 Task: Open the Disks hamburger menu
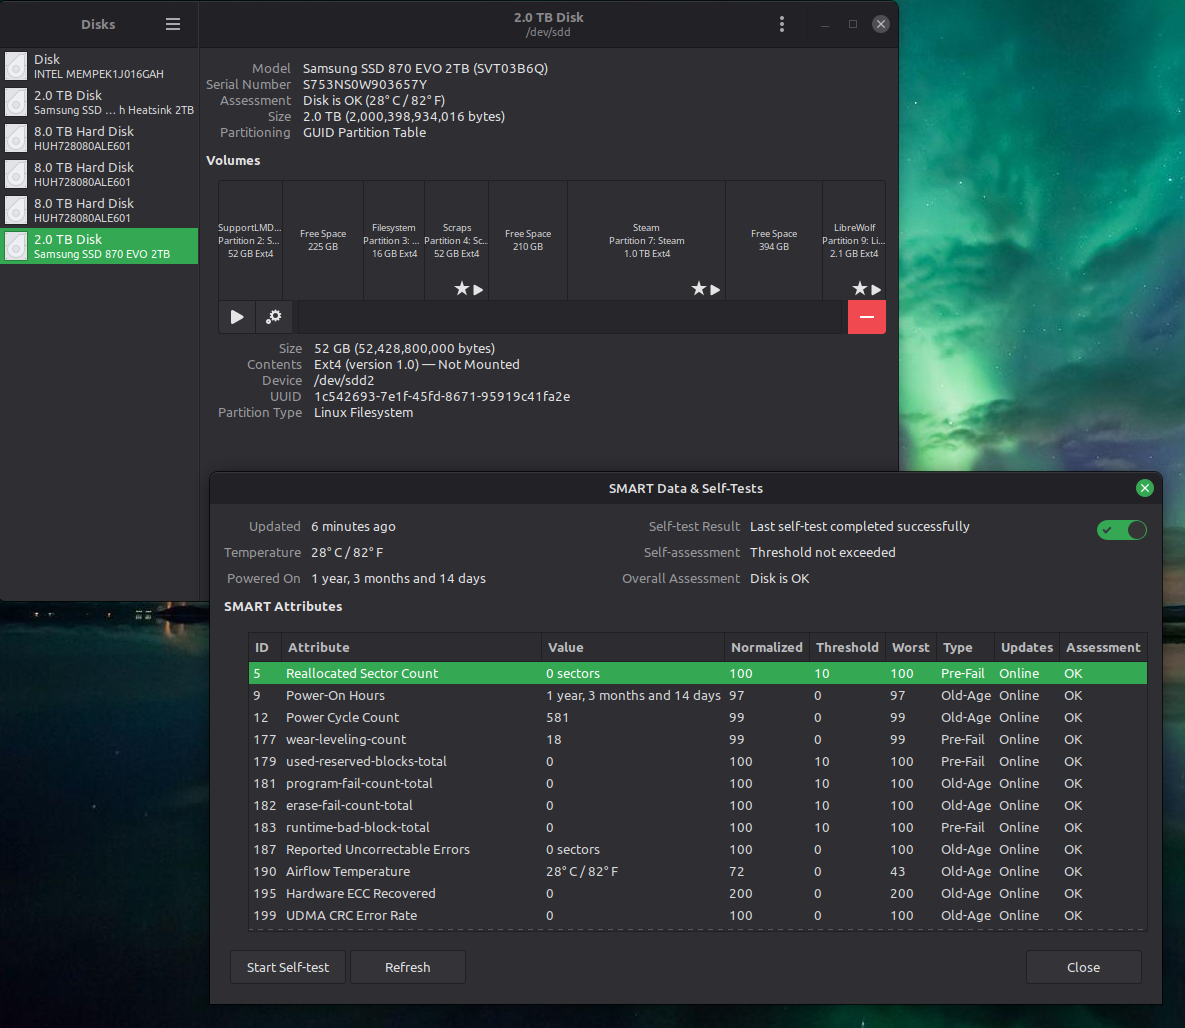(x=172, y=24)
